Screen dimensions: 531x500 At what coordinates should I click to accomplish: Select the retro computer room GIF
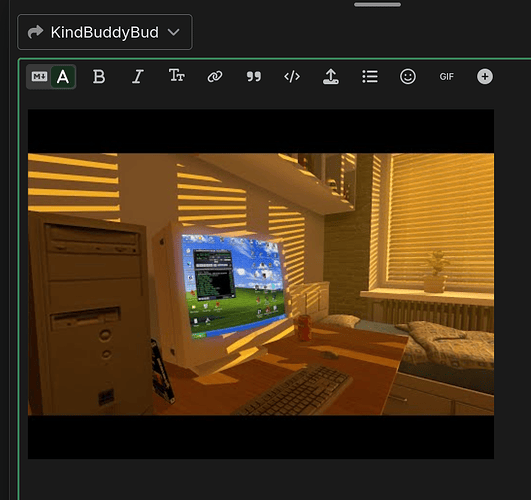click(261, 284)
